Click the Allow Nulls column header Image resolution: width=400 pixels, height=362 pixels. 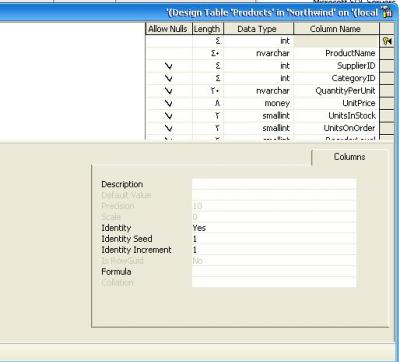tap(169, 29)
